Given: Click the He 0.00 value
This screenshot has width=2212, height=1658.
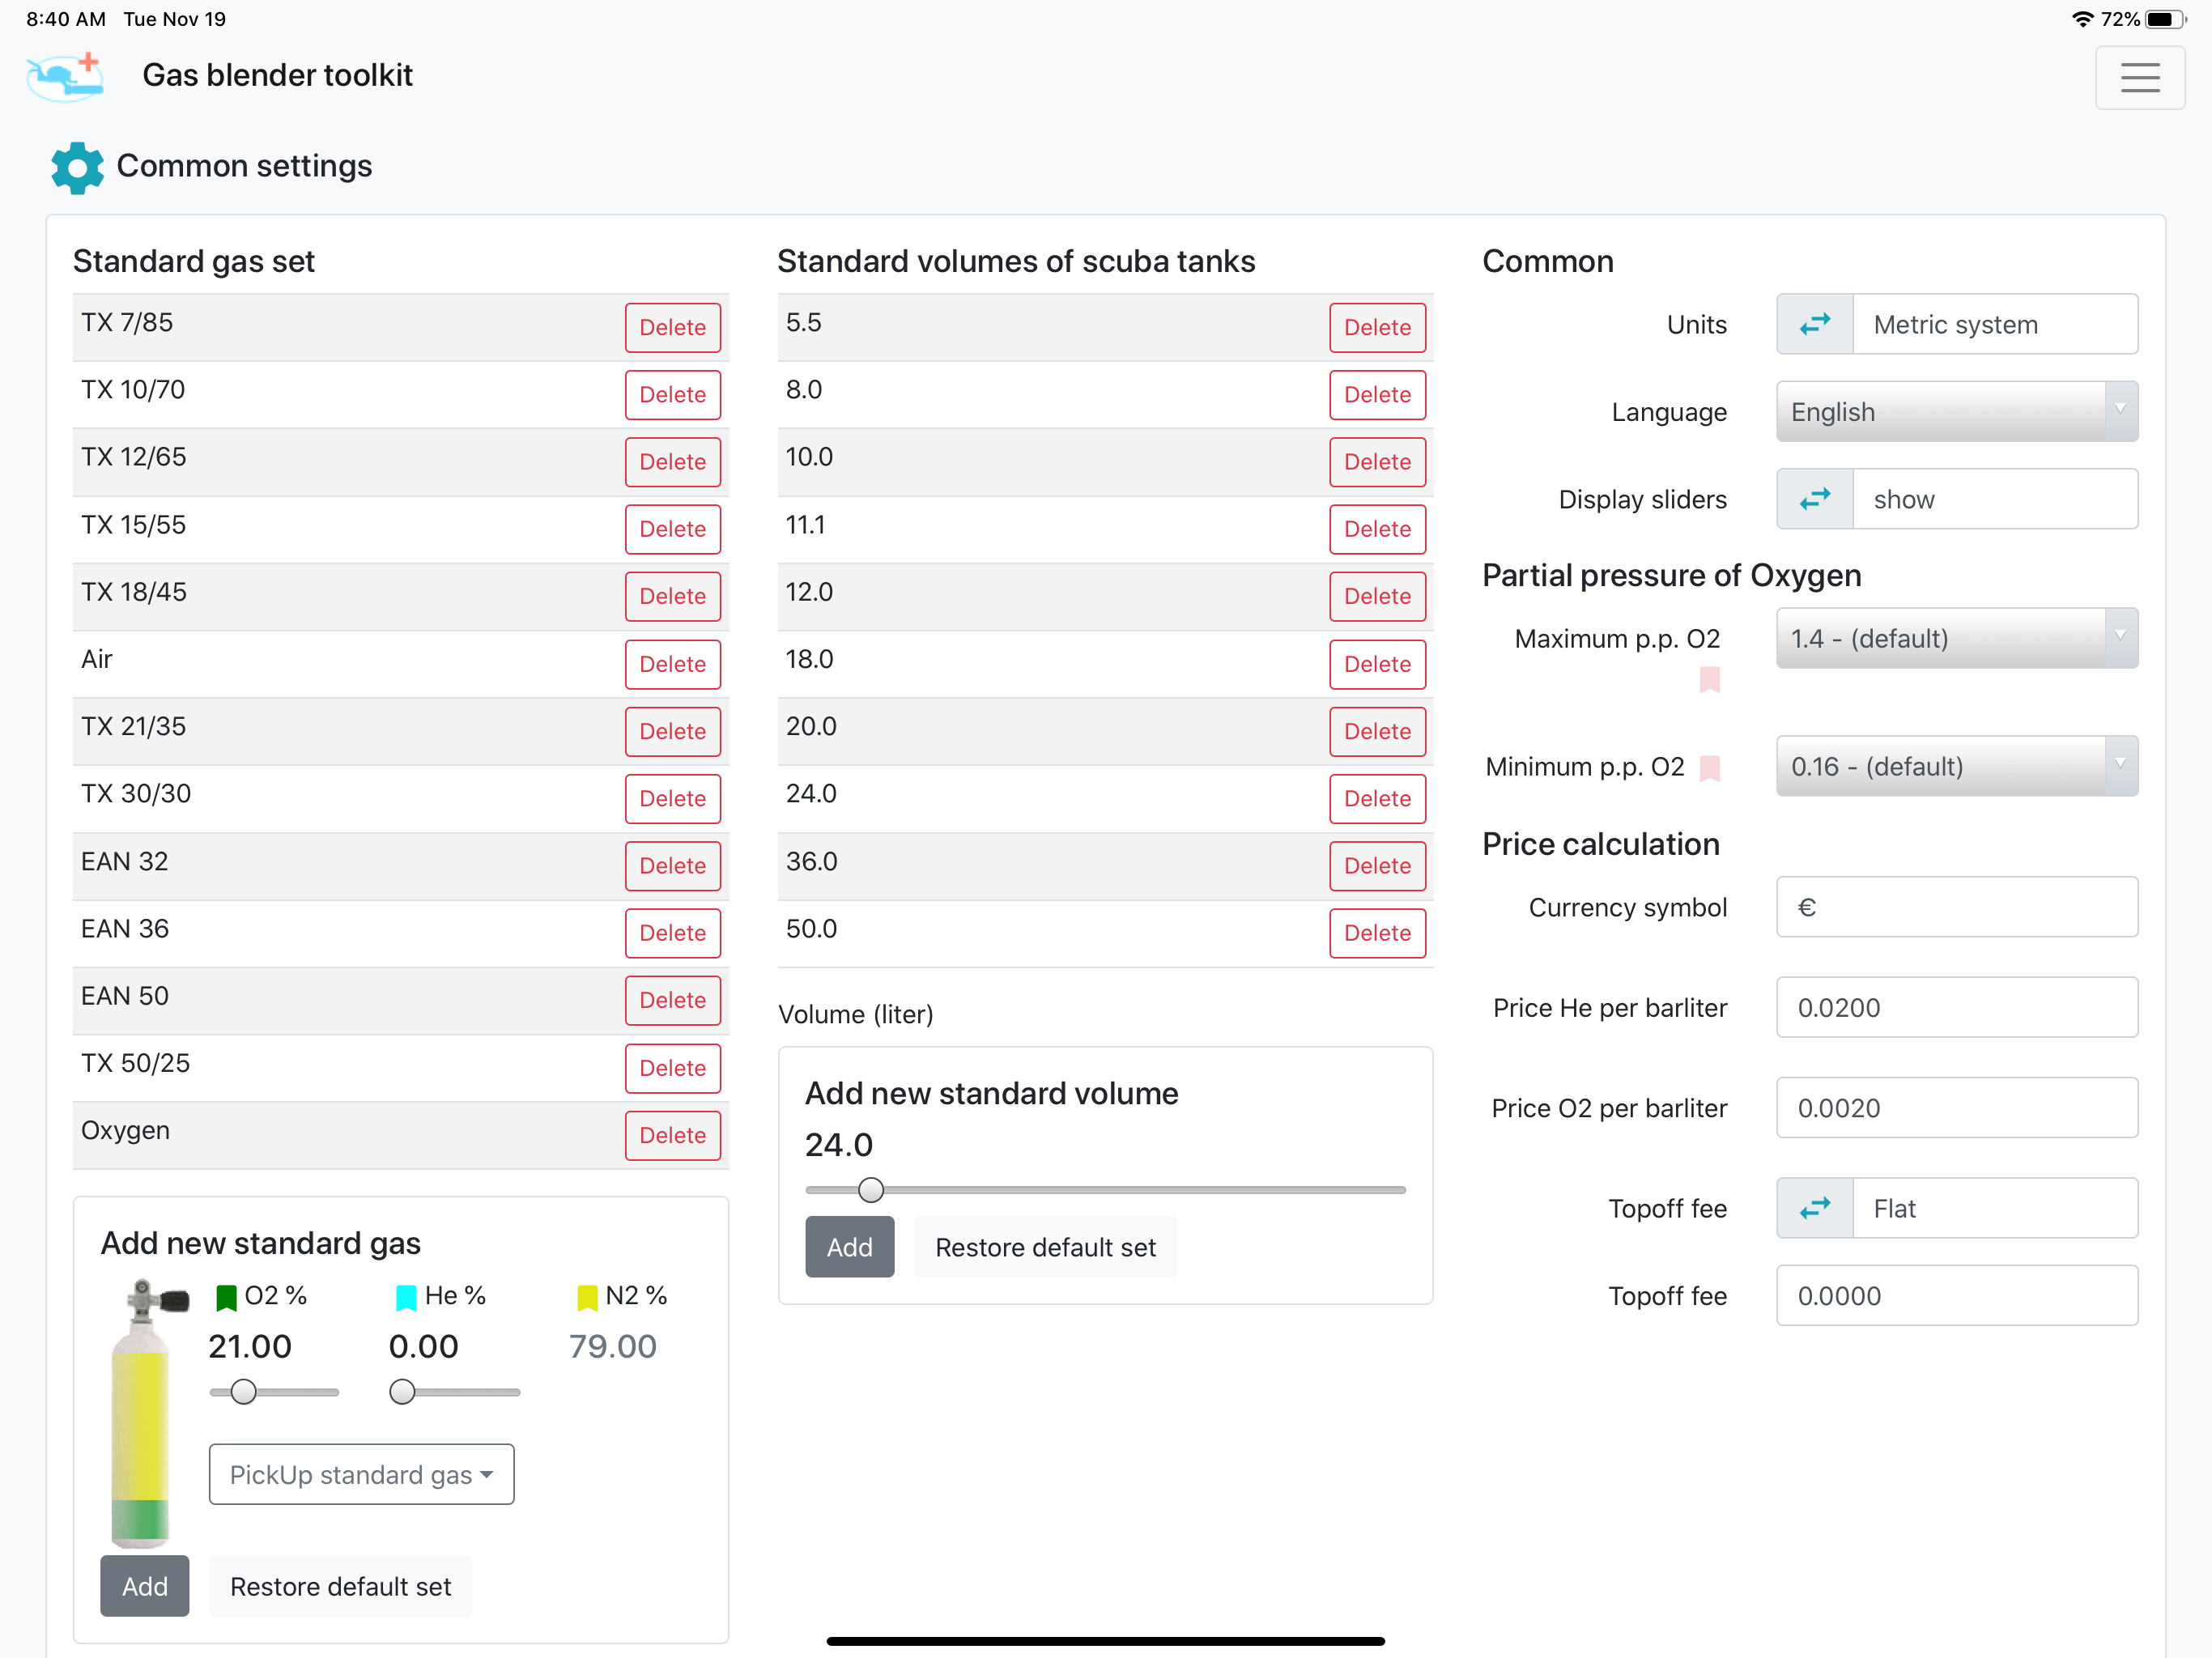Looking at the screenshot, I should coord(424,1346).
